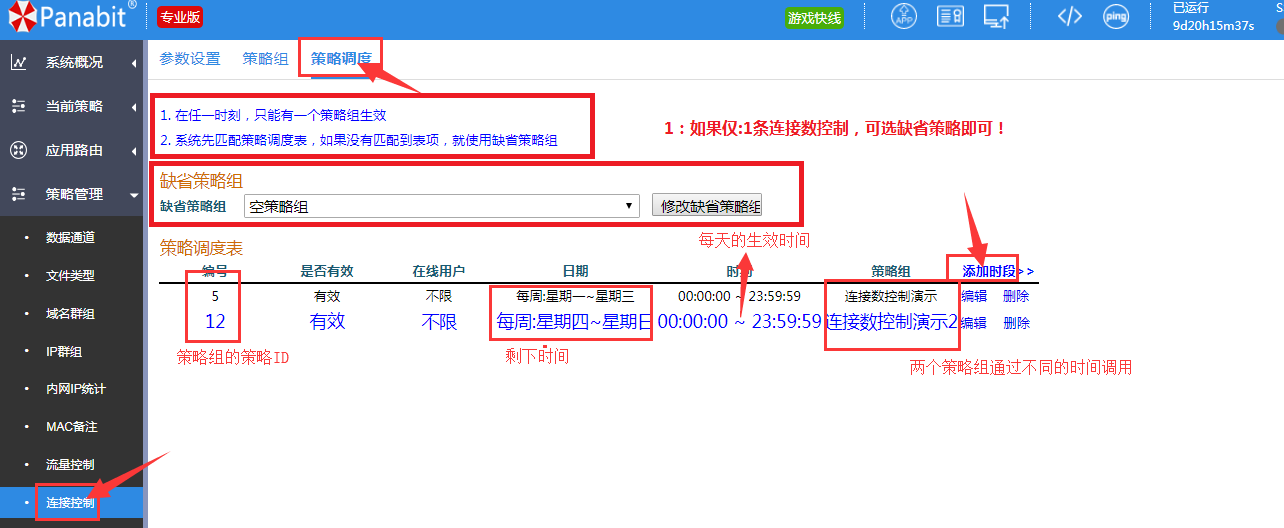Switch to the 参数设置 tab
Viewport: 1284px width, 528px height.
[190, 59]
